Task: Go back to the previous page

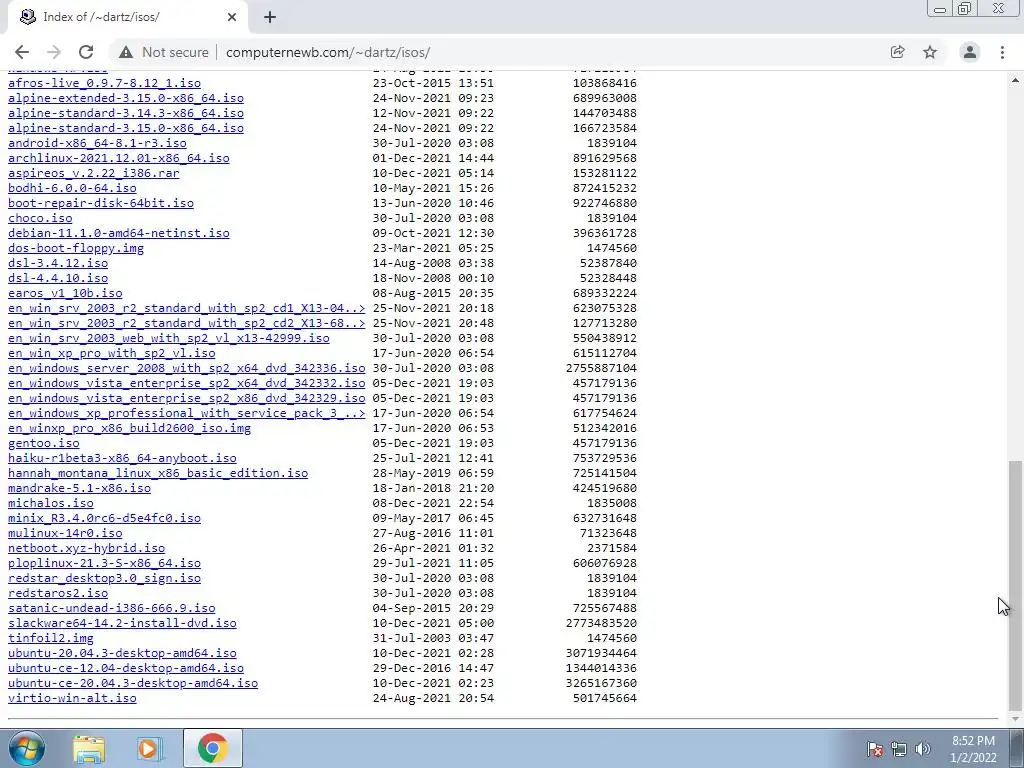Action: tap(22, 52)
